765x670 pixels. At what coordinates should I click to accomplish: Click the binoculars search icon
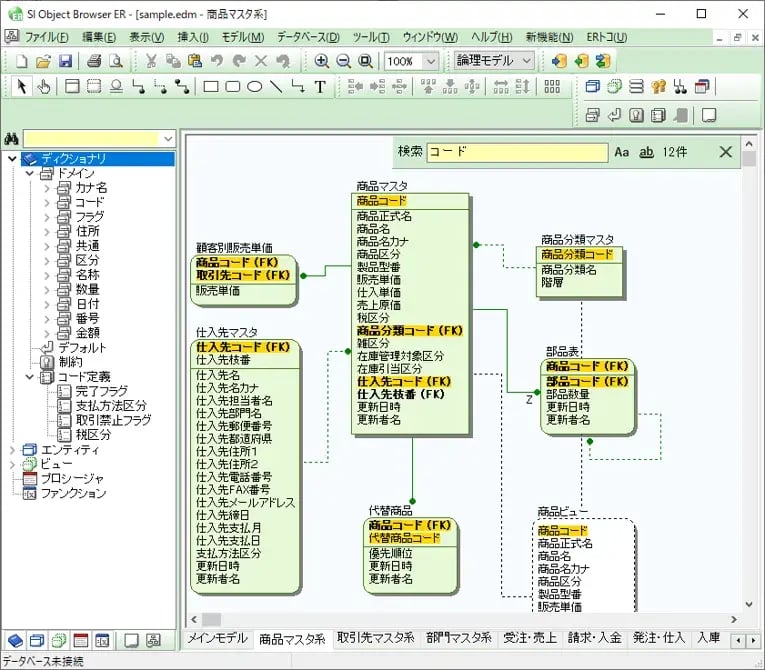click(12, 138)
